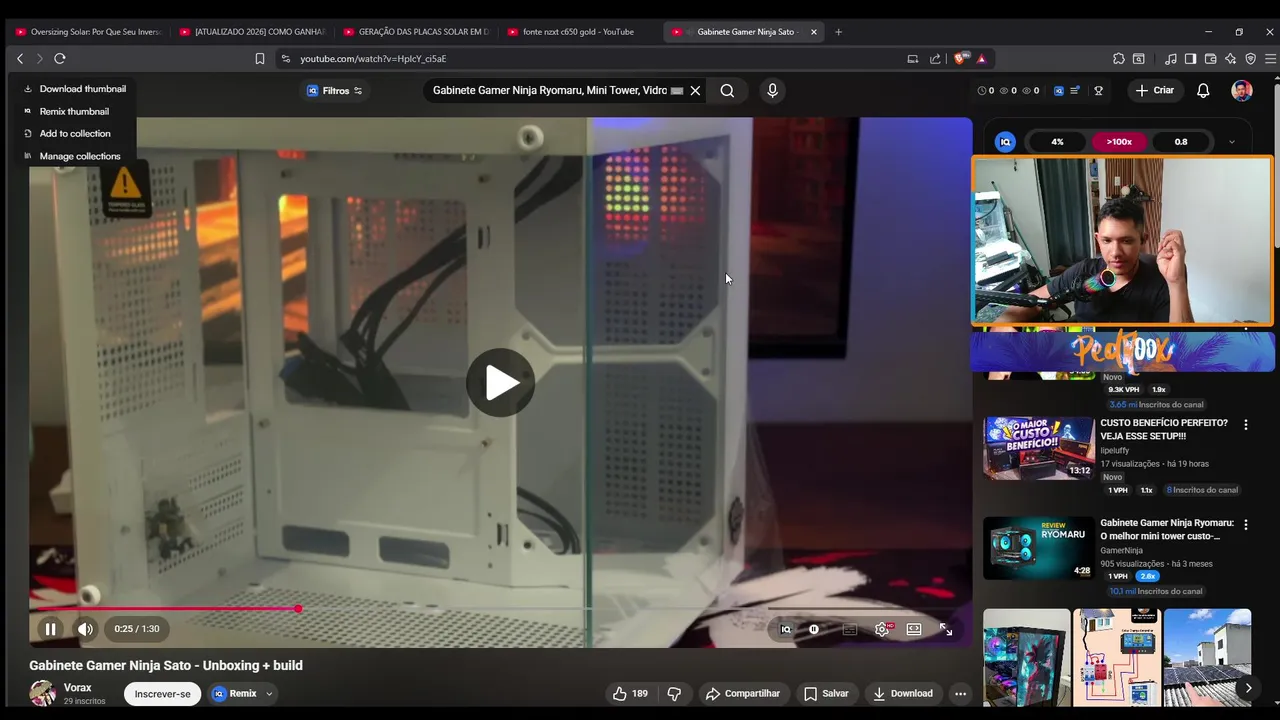1280x720 pixels.
Task: Save the video with Salvar
Action: (x=826, y=693)
